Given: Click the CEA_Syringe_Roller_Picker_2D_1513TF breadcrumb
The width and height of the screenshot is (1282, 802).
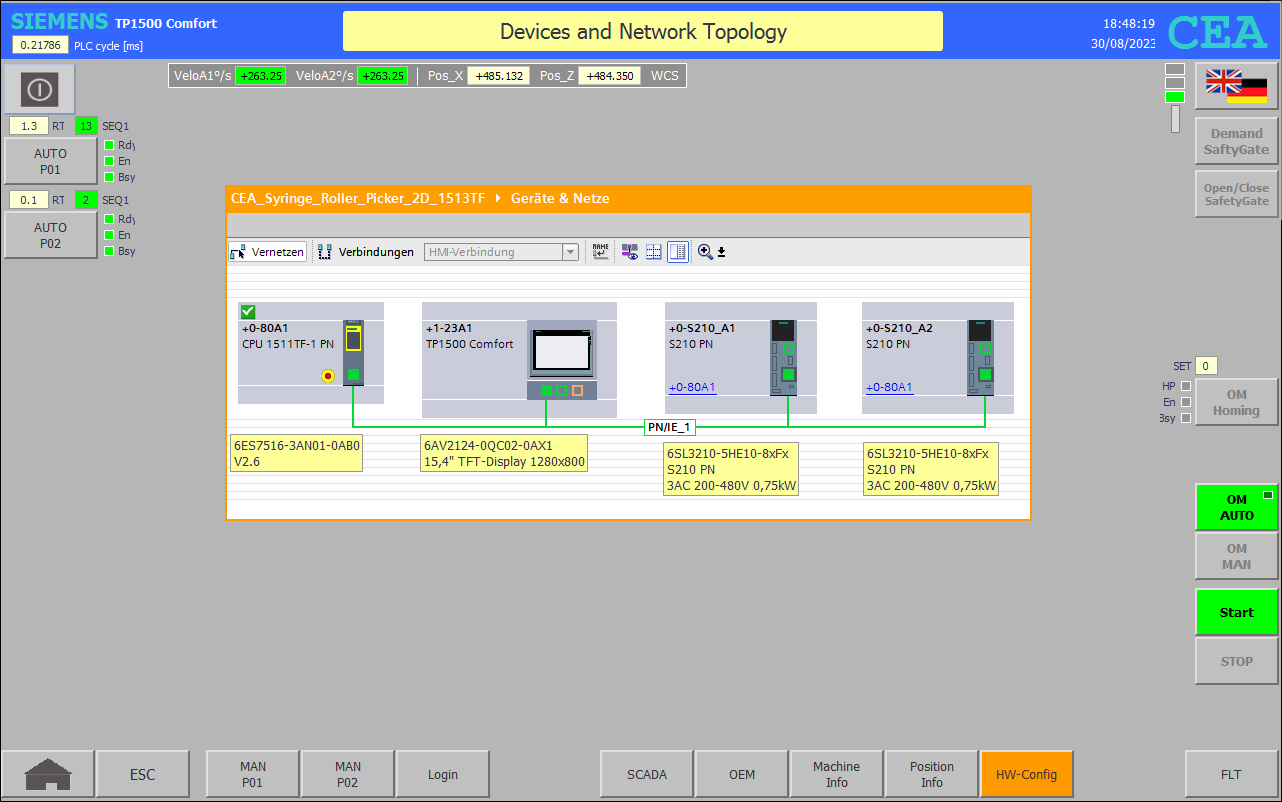Looking at the screenshot, I should coord(358,199).
